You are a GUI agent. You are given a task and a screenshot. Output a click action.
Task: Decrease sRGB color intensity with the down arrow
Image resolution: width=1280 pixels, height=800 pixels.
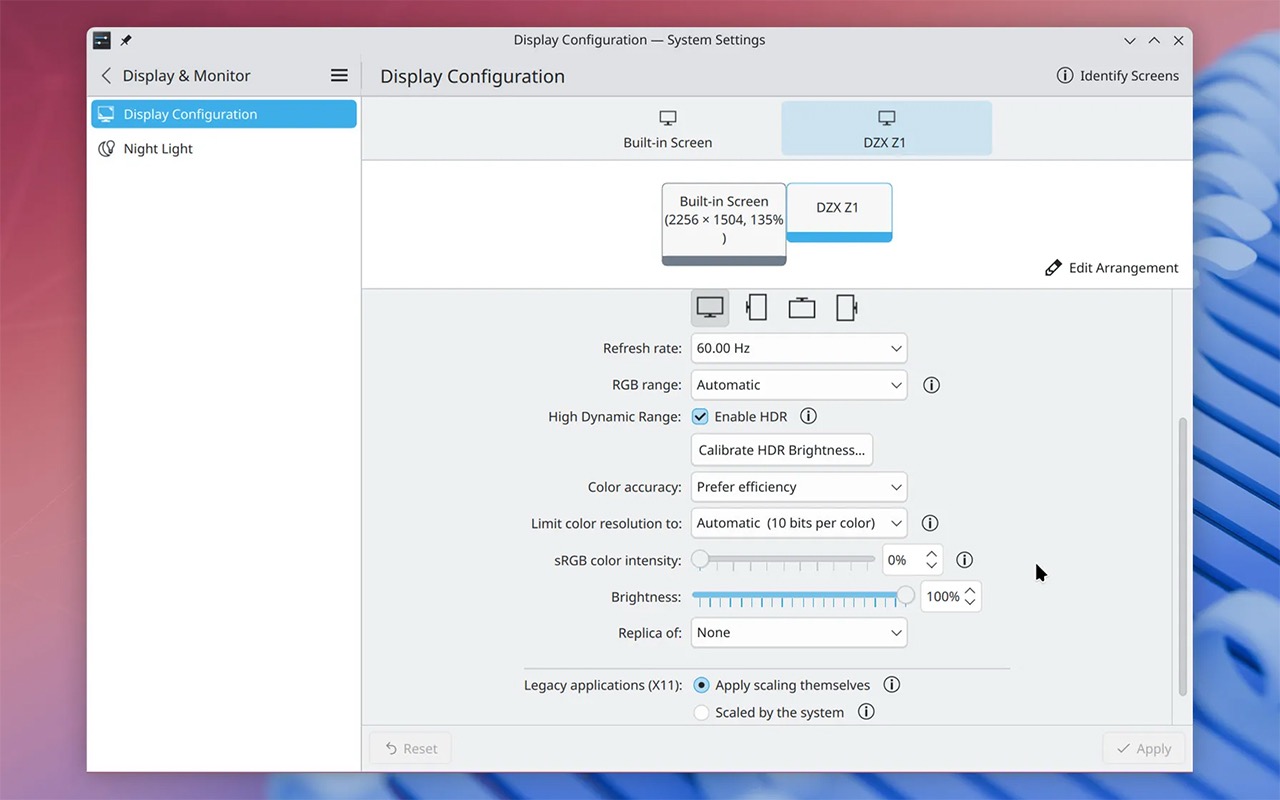[932, 566]
